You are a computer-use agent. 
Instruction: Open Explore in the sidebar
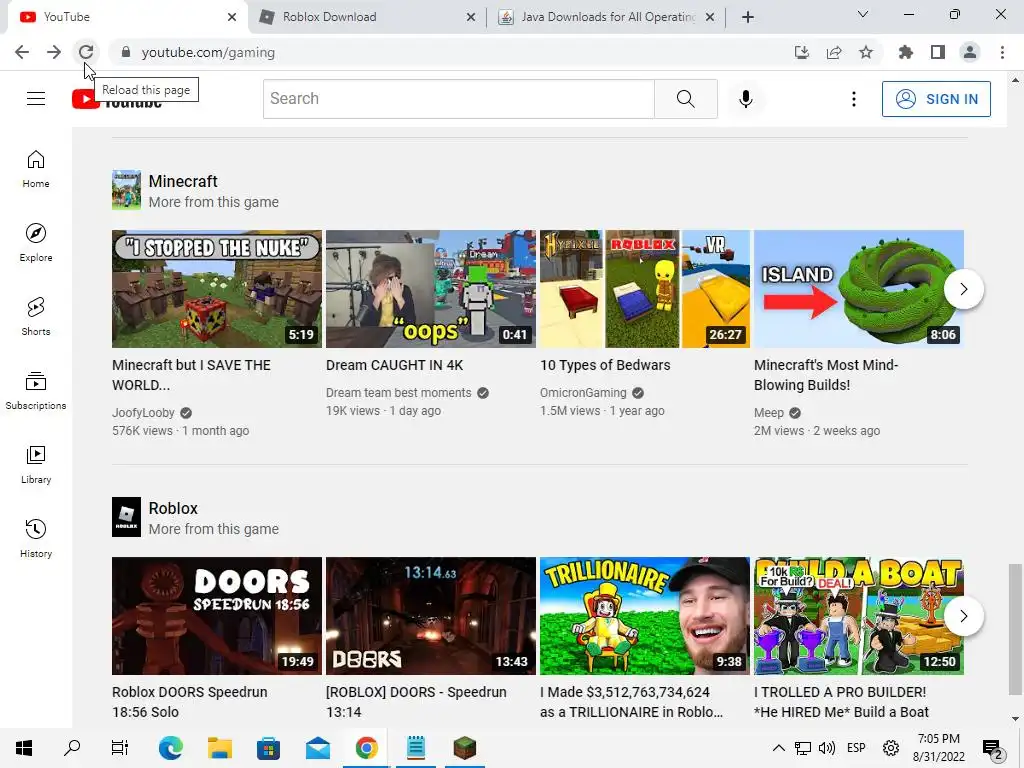pyautogui.click(x=36, y=243)
